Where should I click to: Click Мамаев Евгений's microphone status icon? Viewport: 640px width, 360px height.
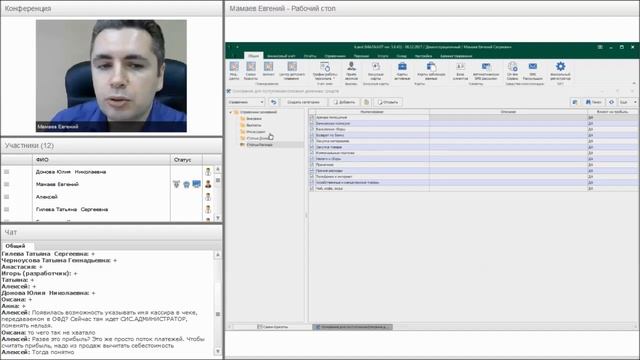pyautogui.click(x=176, y=184)
